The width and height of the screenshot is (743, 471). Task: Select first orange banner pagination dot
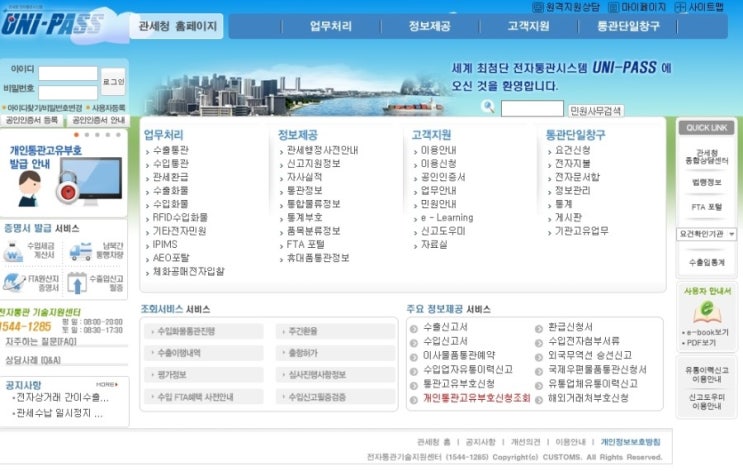76,135
